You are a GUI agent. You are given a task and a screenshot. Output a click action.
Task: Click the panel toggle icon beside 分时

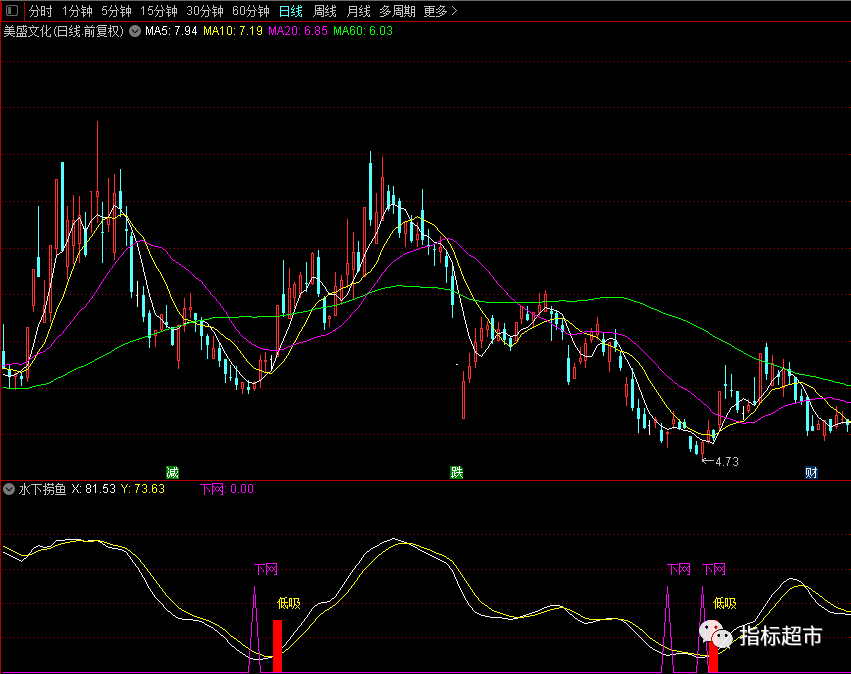[12, 10]
